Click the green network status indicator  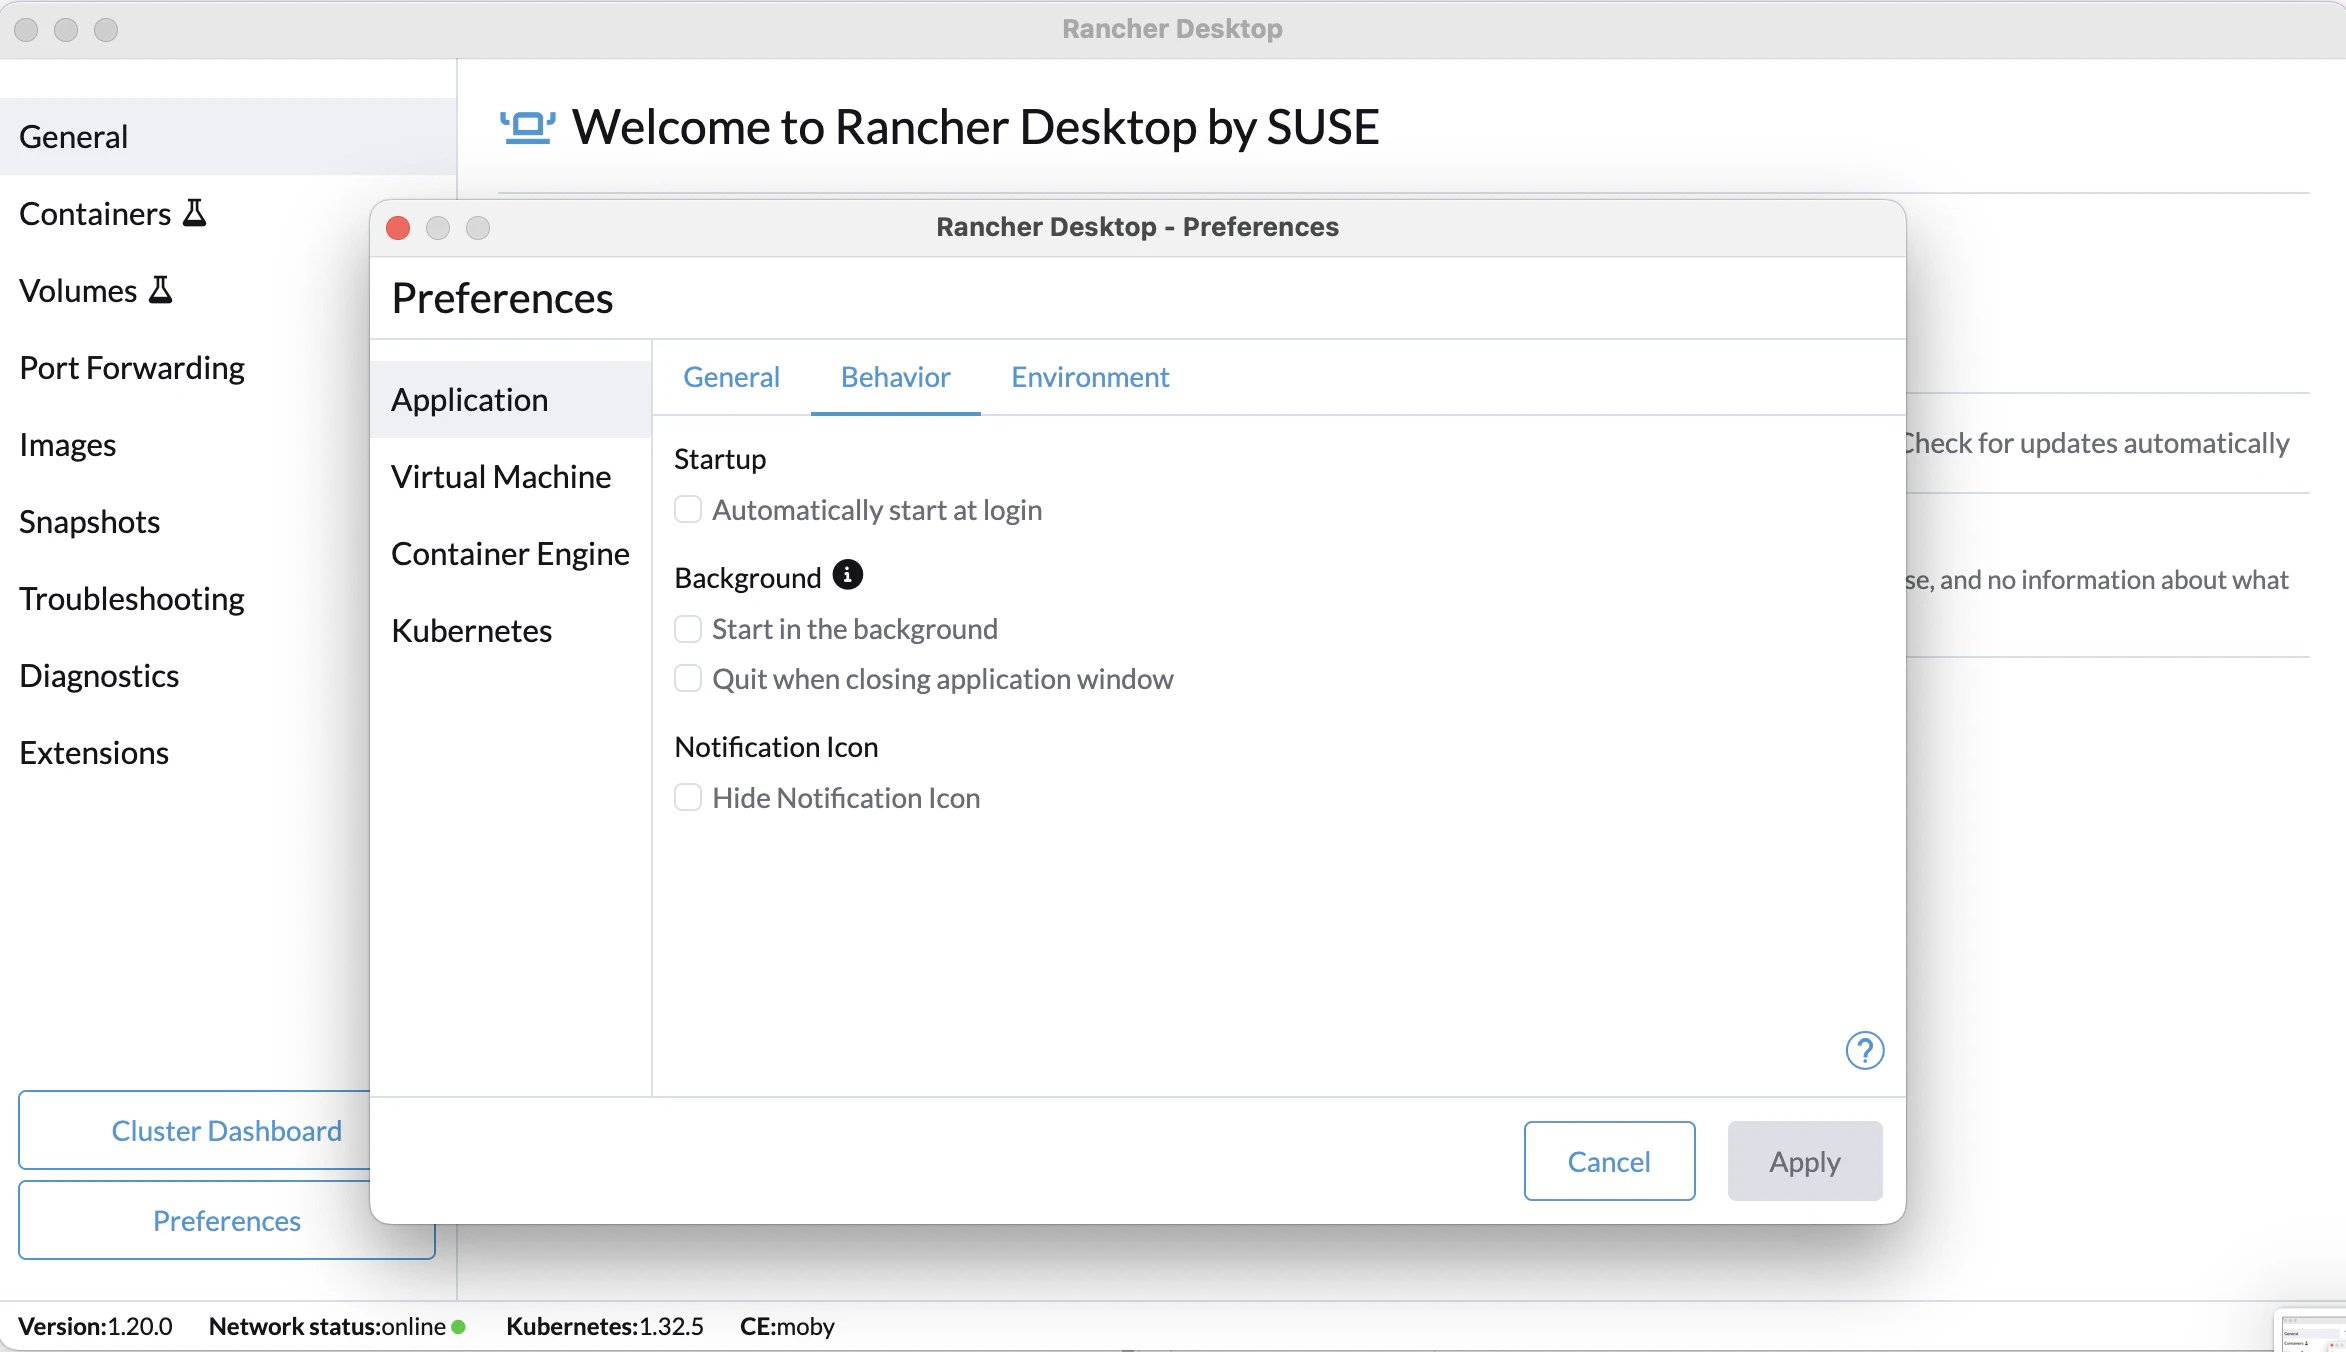pos(459,1327)
